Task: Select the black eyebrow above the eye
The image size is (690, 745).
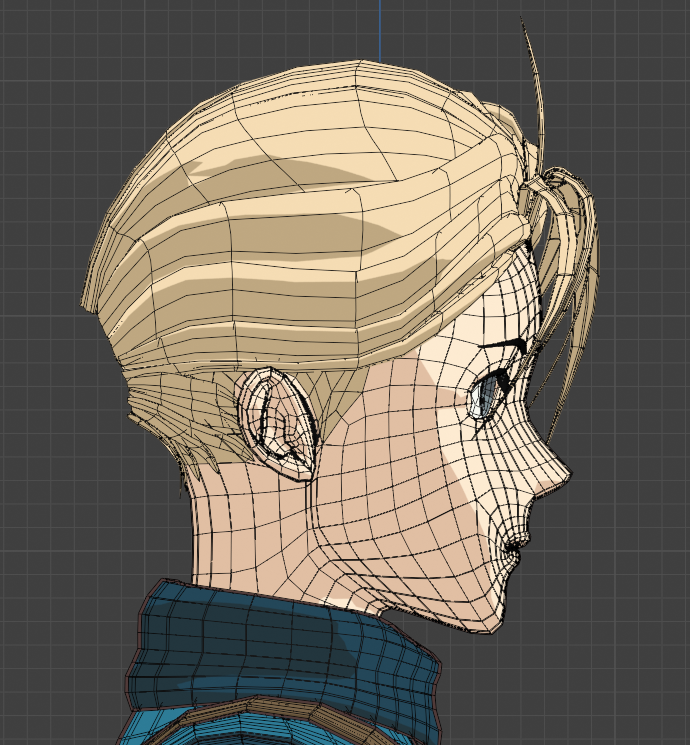Action: tap(505, 346)
